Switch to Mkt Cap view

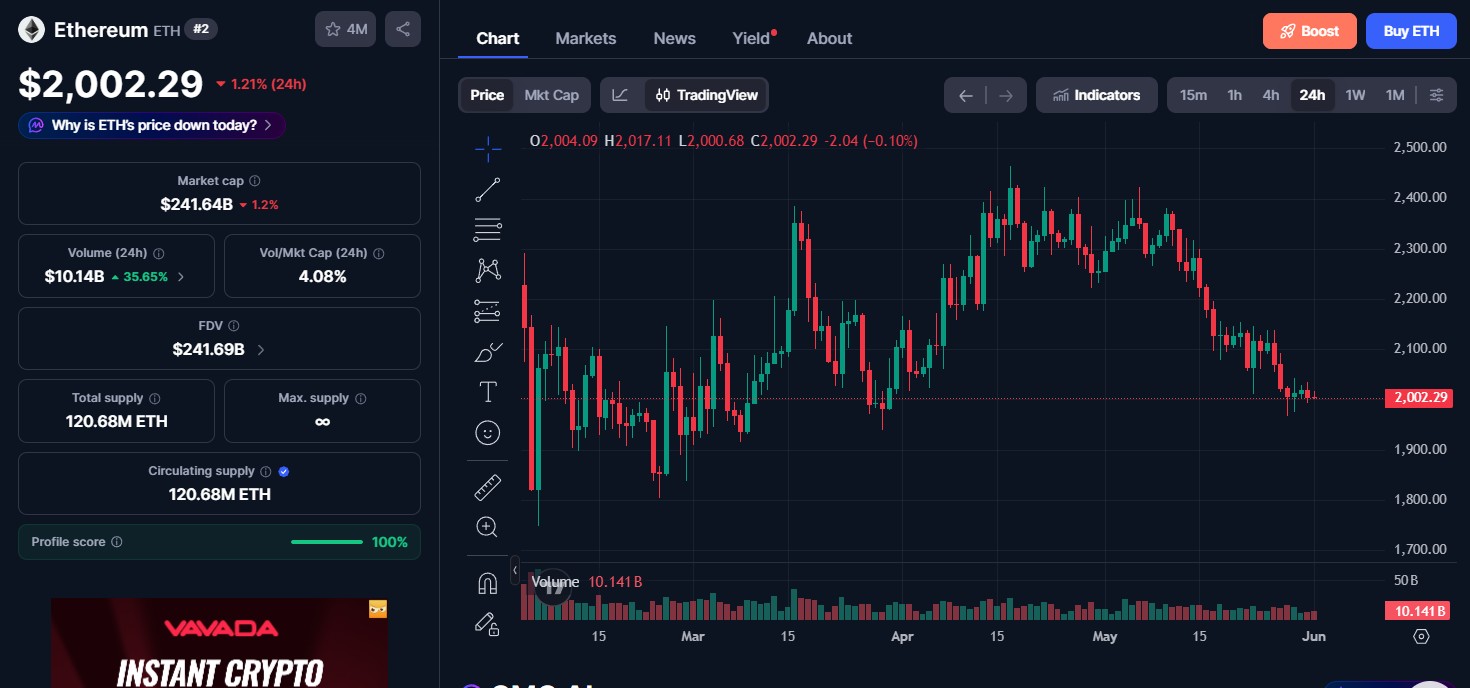(x=551, y=95)
